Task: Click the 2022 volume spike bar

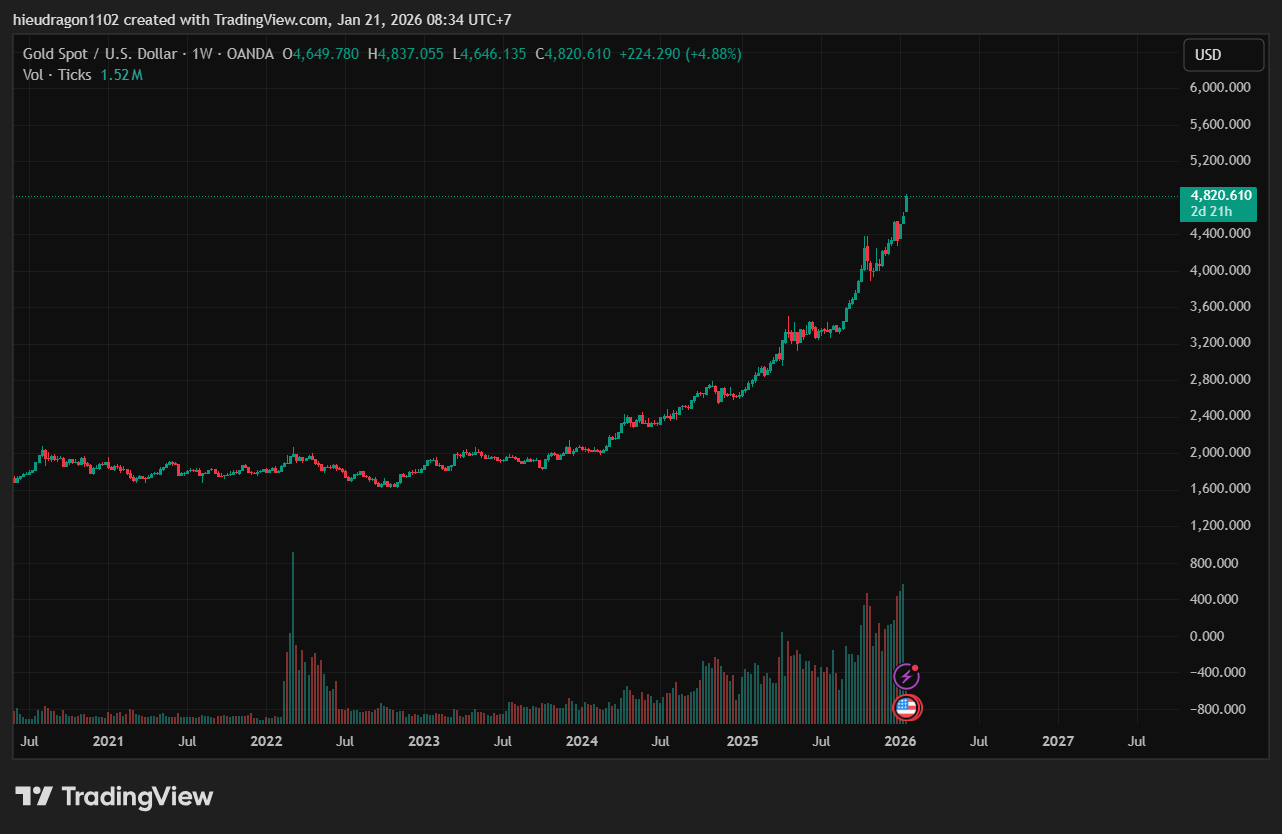Action: click(292, 640)
